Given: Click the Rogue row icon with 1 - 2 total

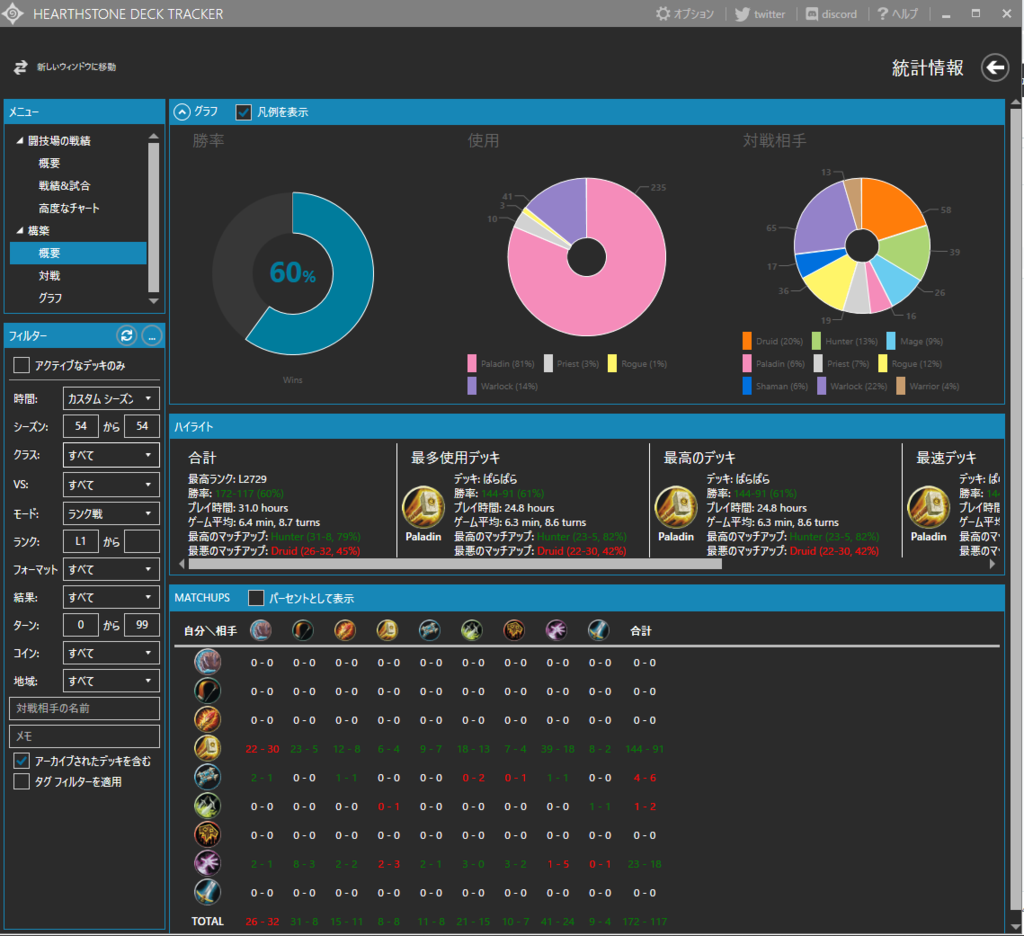Looking at the screenshot, I should click(208, 805).
